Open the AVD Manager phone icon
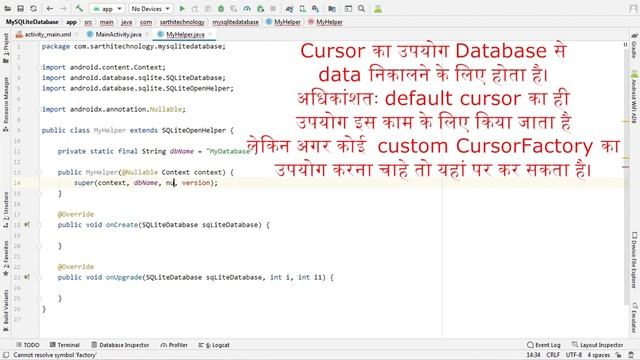Screen dimensions: 640x360 click(302, 9)
